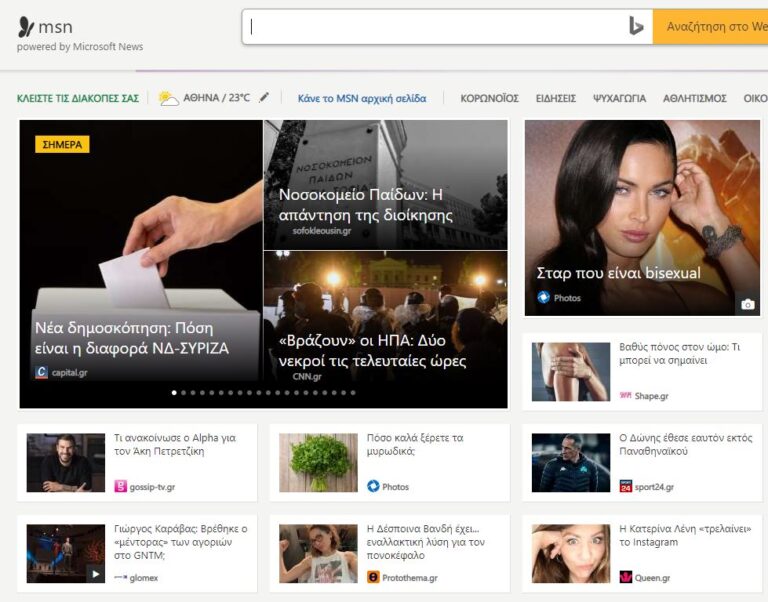Open Γιώργος Καράβας μέντορας article title
Image resolution: width=768 pixels, height=602 pixels.
(181, 542)
